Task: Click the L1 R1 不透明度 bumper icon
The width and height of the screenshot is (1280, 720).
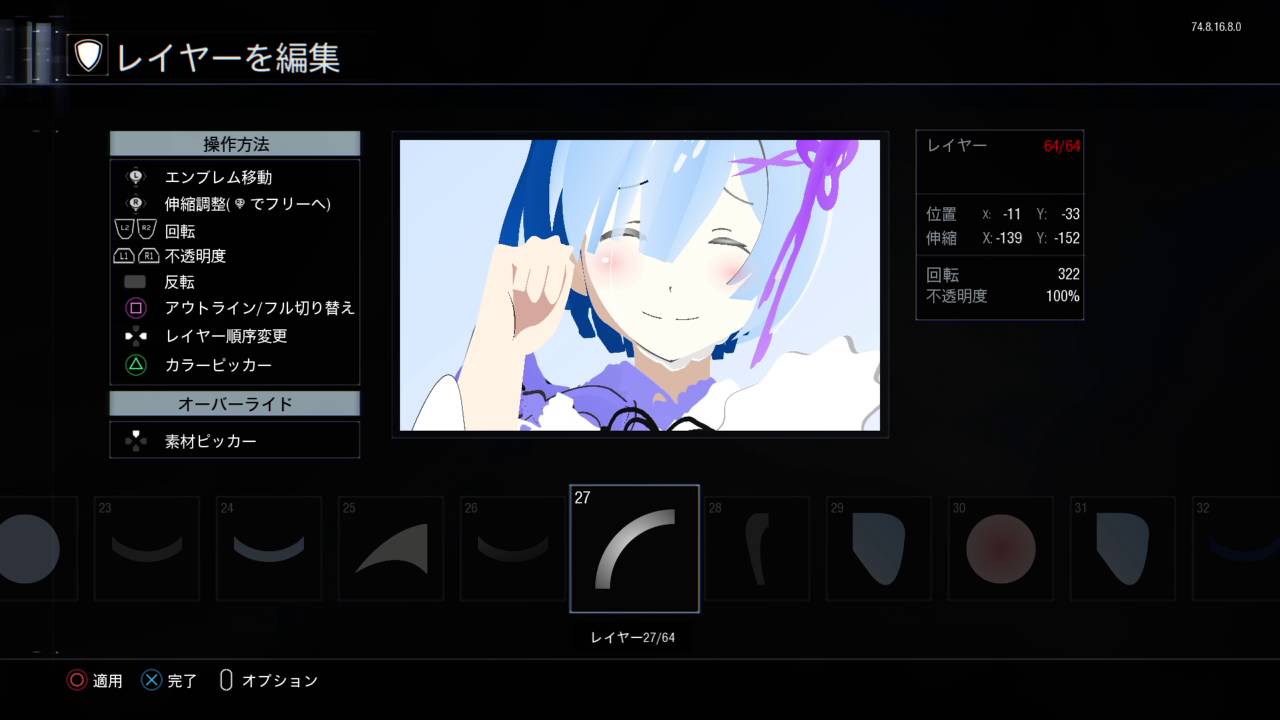Action: [x=136, y=256]
